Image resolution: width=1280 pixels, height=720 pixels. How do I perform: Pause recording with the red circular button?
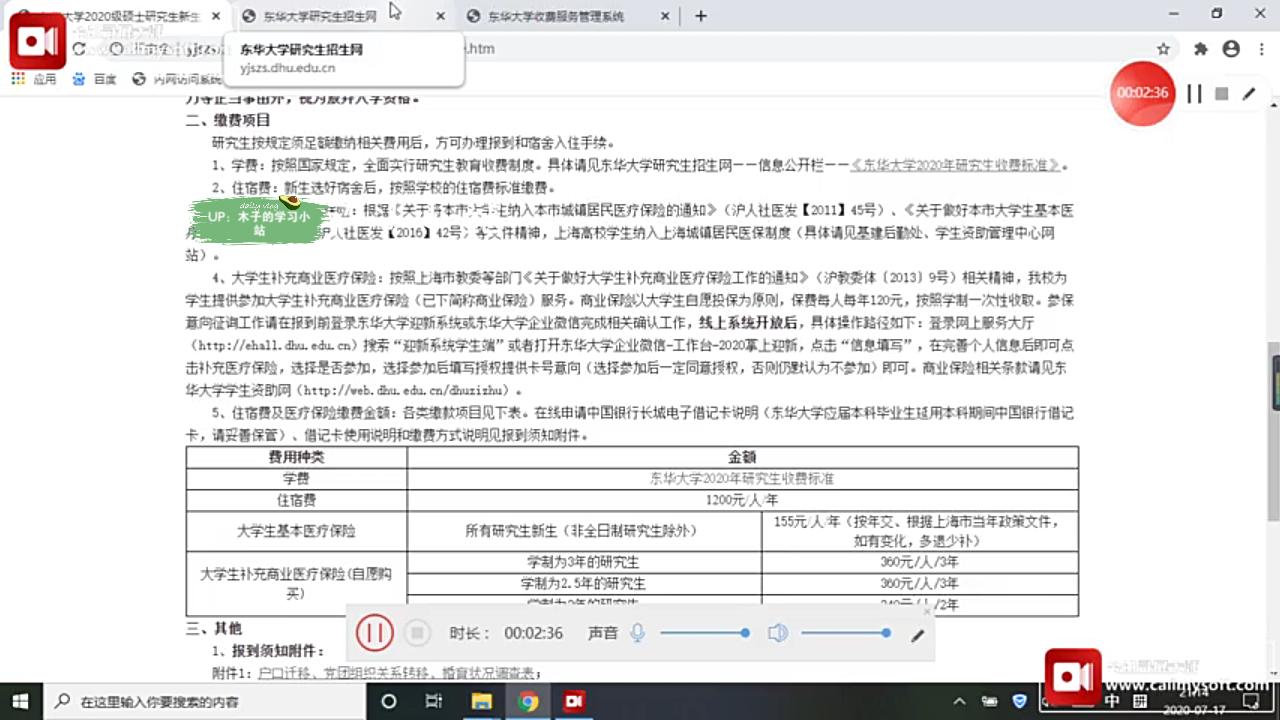[x=375, y=633]
